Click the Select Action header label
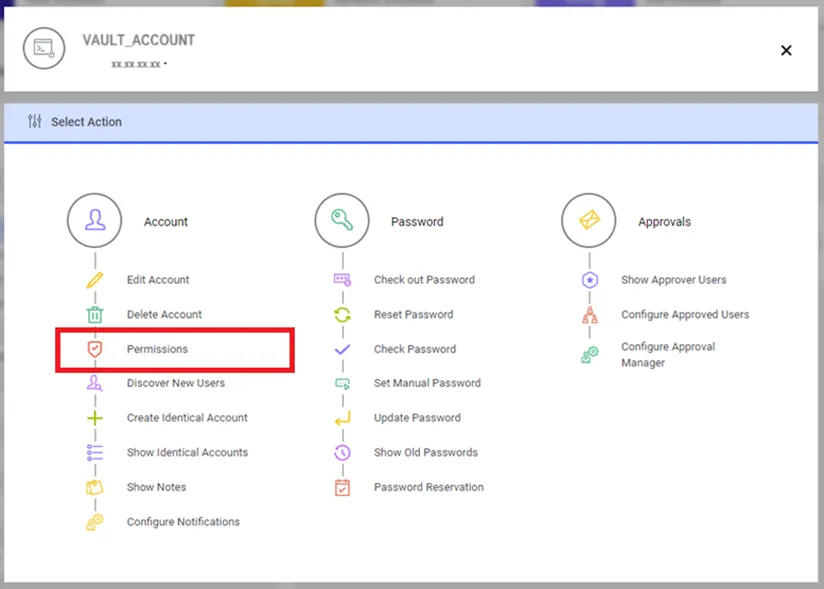 (86, 122)
